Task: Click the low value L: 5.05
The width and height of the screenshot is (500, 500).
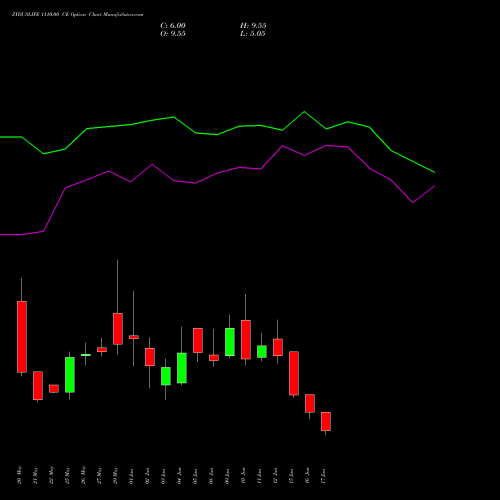Action: [x=253, y=34]
